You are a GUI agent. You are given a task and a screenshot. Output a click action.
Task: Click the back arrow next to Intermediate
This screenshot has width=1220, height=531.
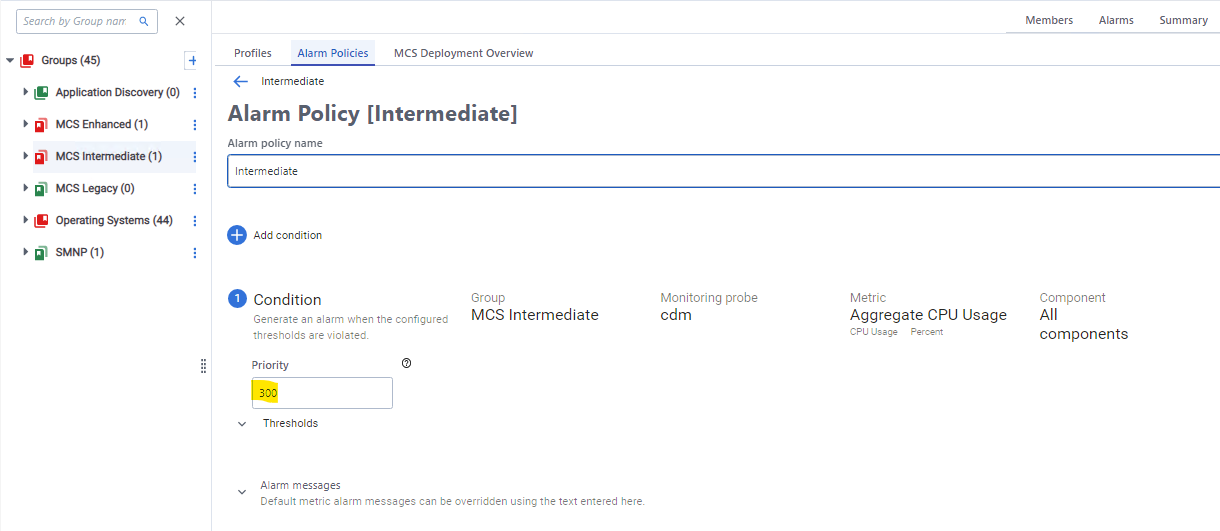pyautogui.click(x=240, y=82)
